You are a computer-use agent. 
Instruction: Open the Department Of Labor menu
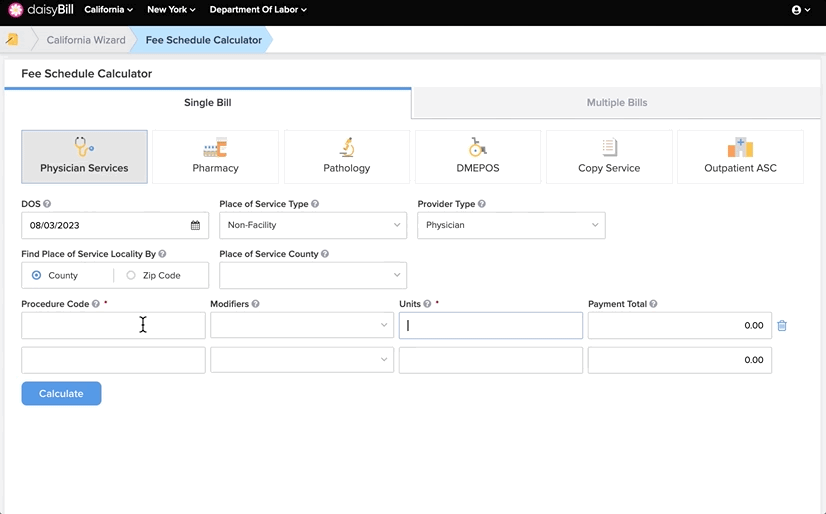click(258, 9)
